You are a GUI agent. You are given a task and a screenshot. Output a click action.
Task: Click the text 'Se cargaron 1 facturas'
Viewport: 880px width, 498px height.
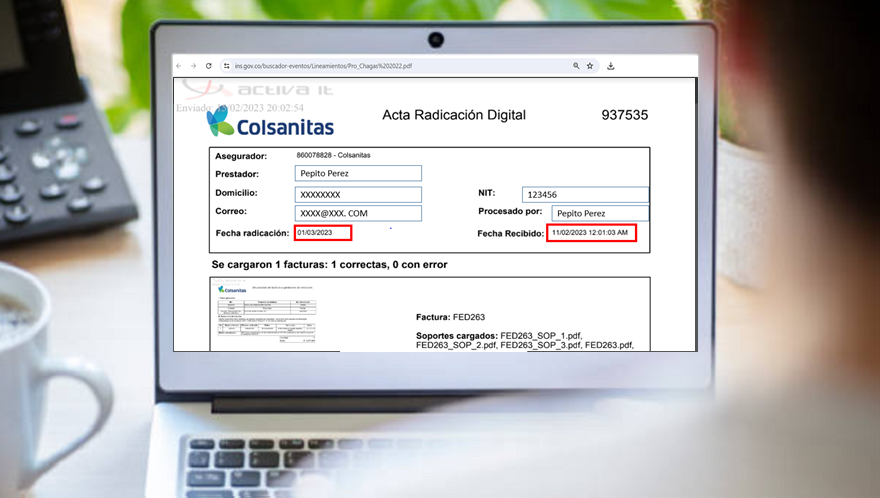point(268,264)
